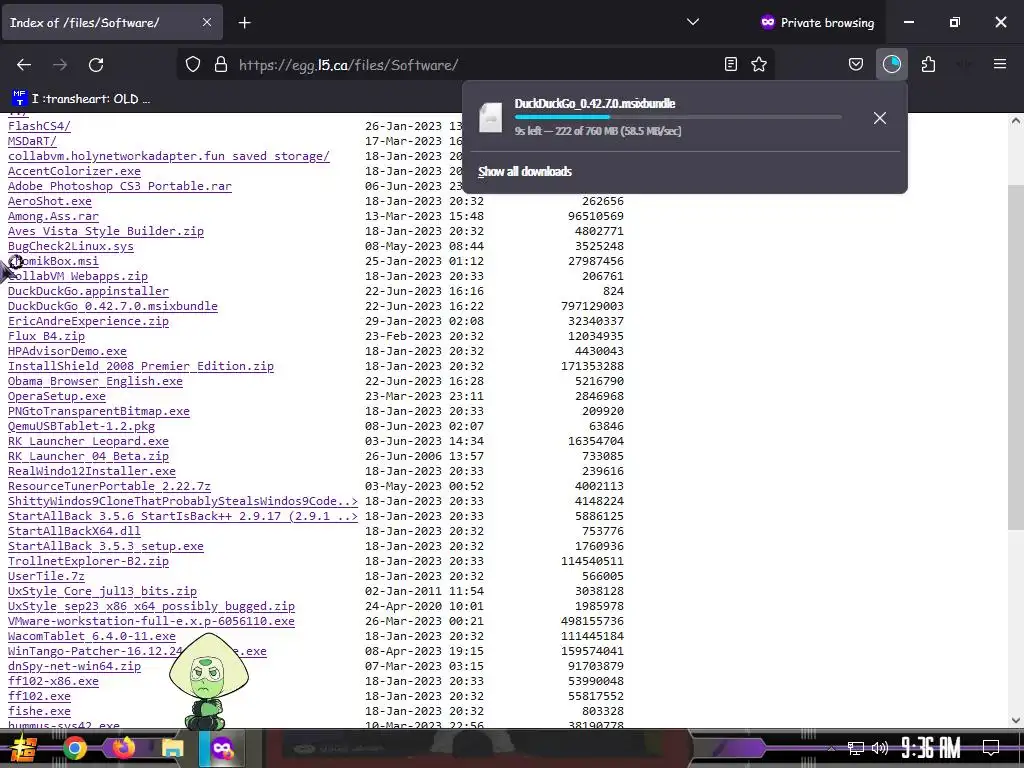Screen dimensions: 1024x768
Task: Open the network icon in system tray
Action: [x=855, y=748]
